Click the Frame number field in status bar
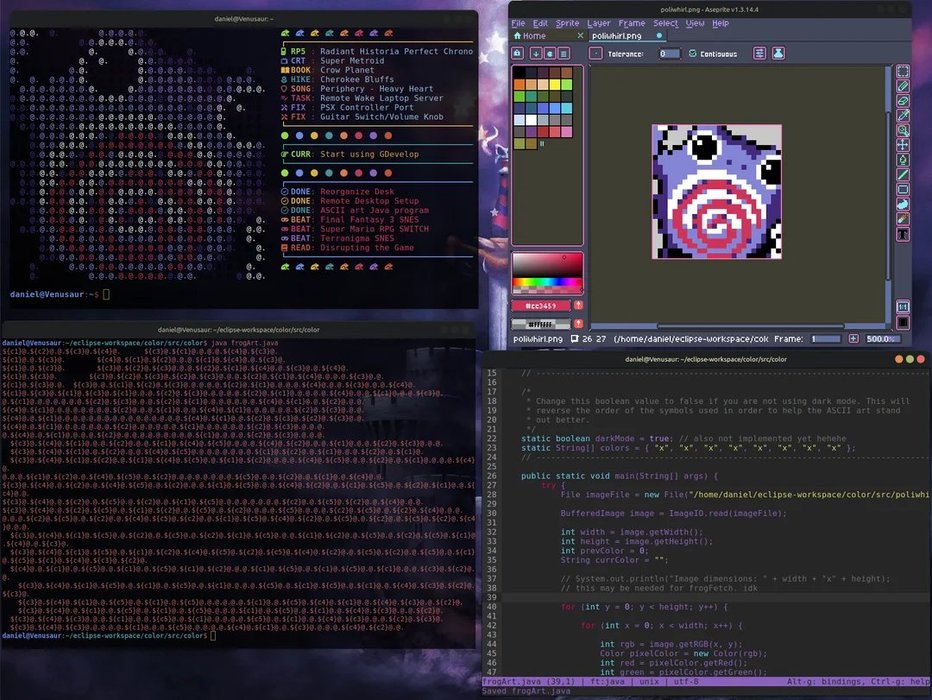 click(x=826, y=339)
